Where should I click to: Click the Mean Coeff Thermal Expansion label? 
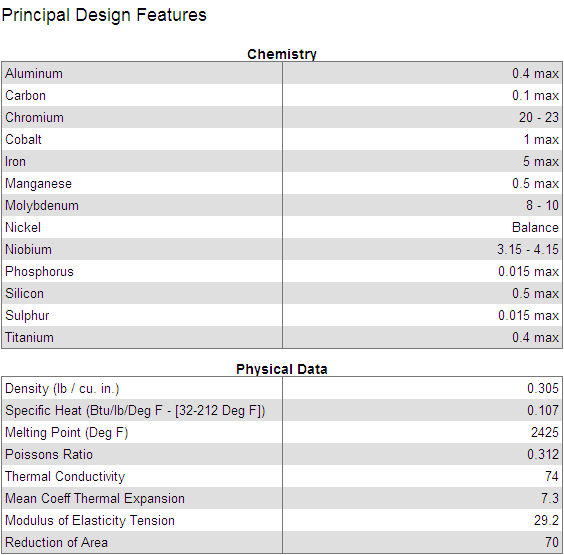(x=95, y=499)
